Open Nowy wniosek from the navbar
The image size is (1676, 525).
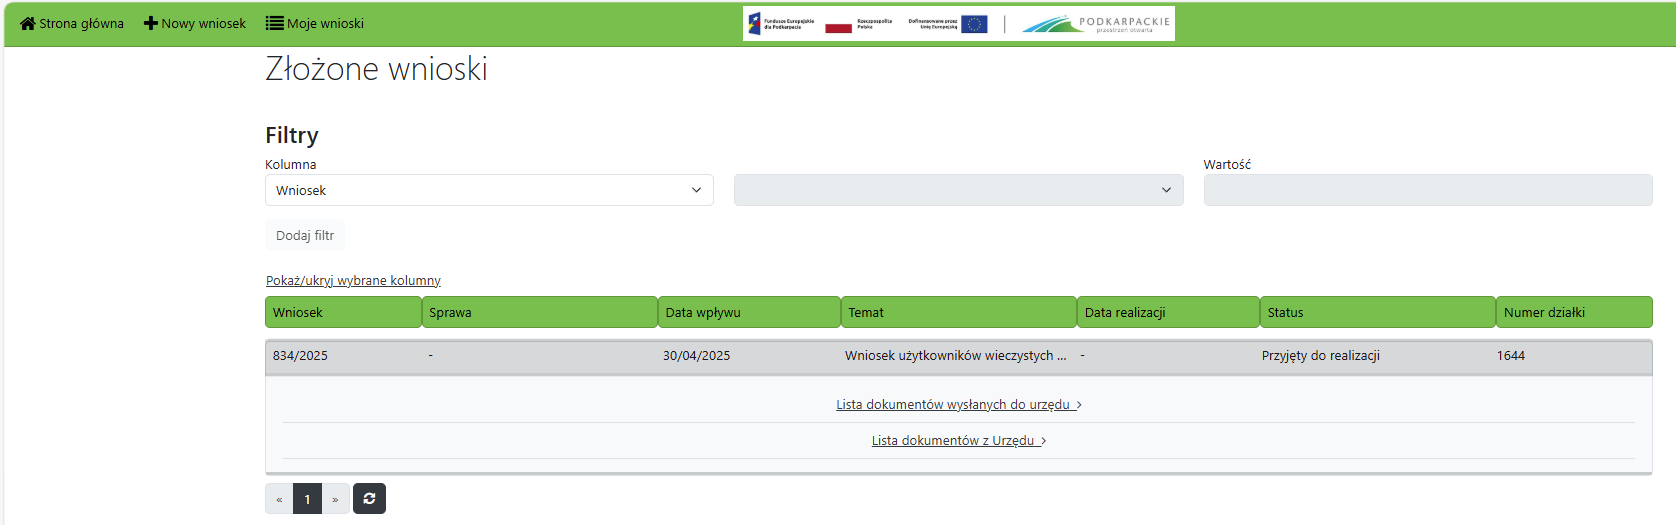tap(203, 23)
